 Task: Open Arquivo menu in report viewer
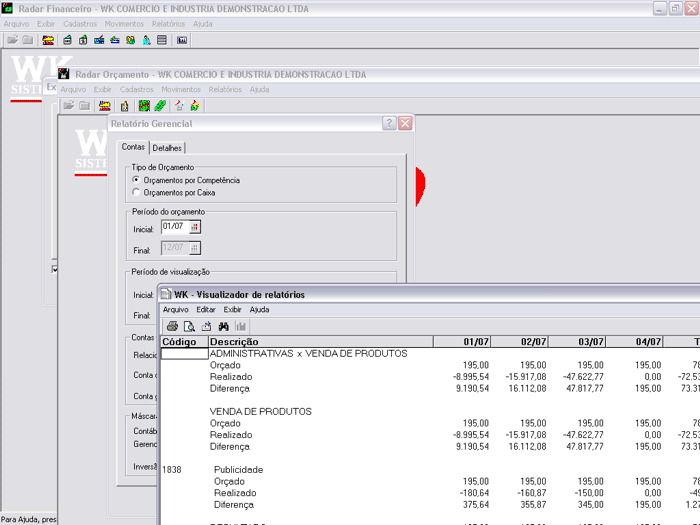(x=175, y=310)
